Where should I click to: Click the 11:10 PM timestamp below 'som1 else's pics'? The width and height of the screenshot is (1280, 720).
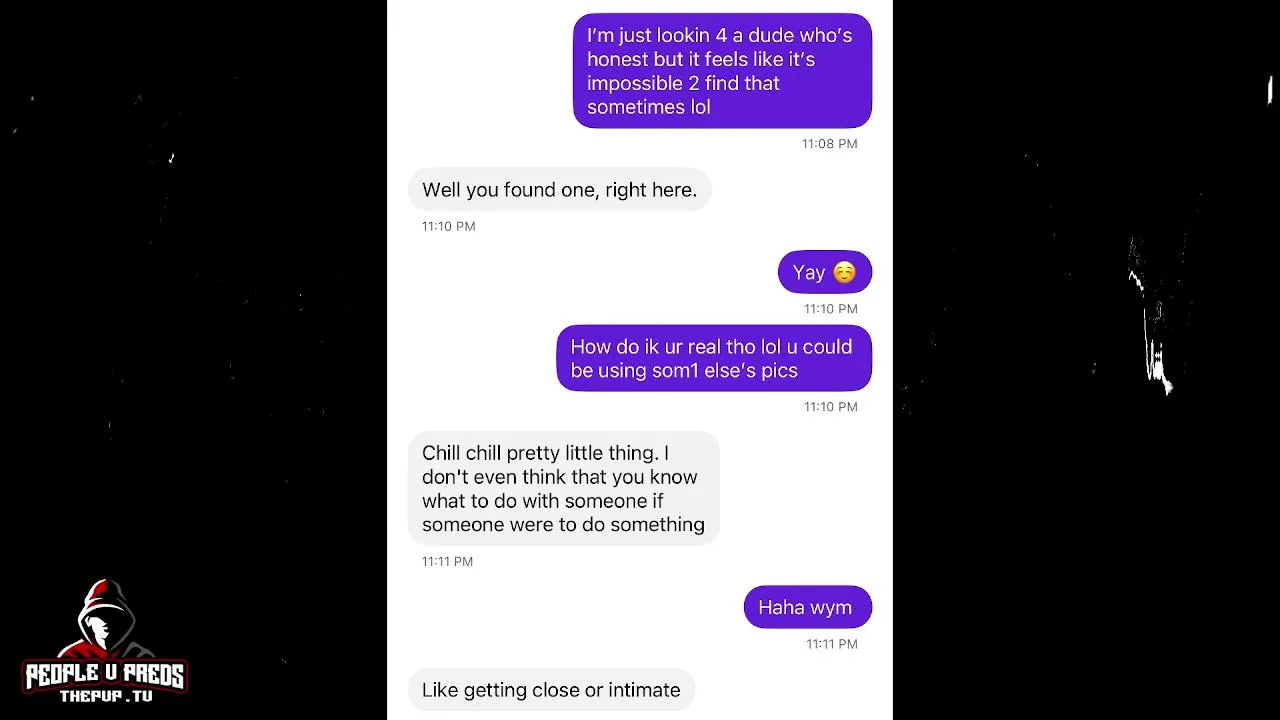pyautogui.click(x=830, y=407)
